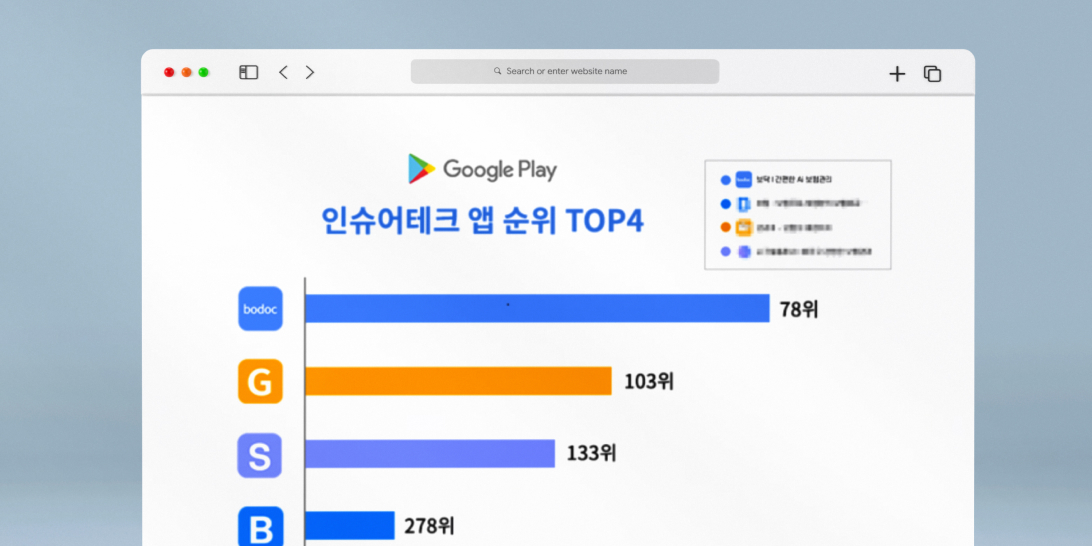Click the orange G app icon
Viewport: 1092px width, 546px height.
pyautogui.click(x=260, y=382)
